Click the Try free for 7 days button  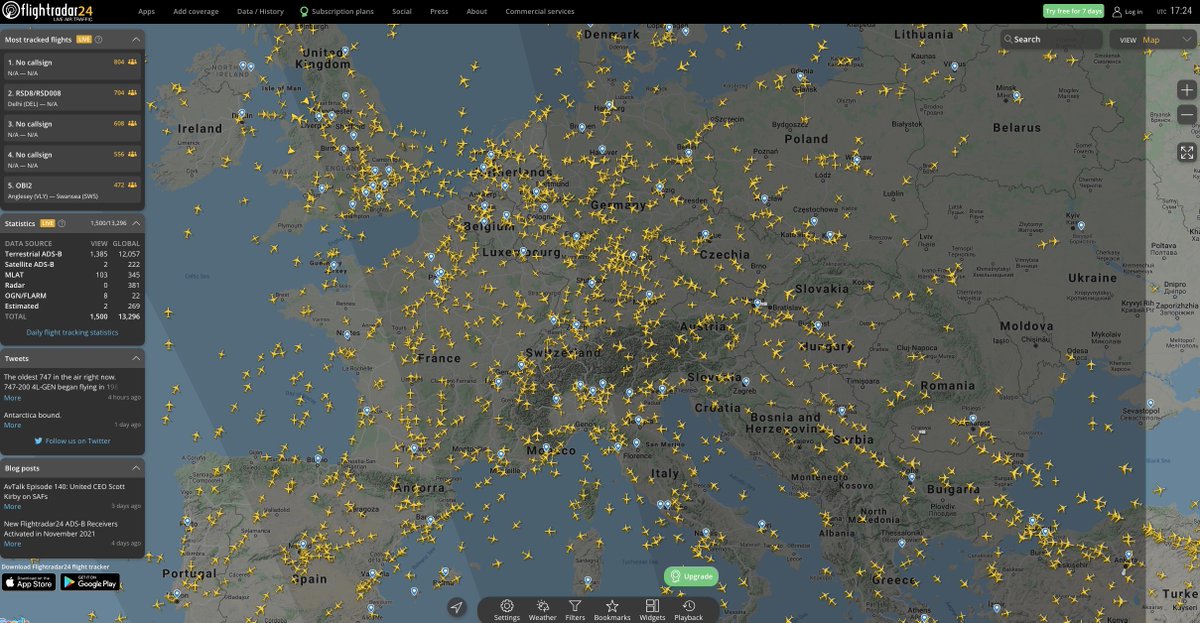coord(1072,11)
